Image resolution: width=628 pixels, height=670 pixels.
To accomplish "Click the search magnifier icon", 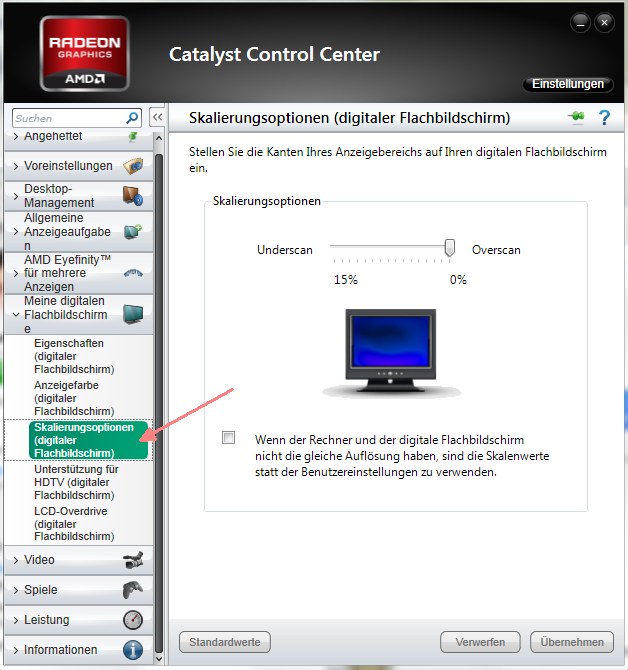I will coord(132,118).
